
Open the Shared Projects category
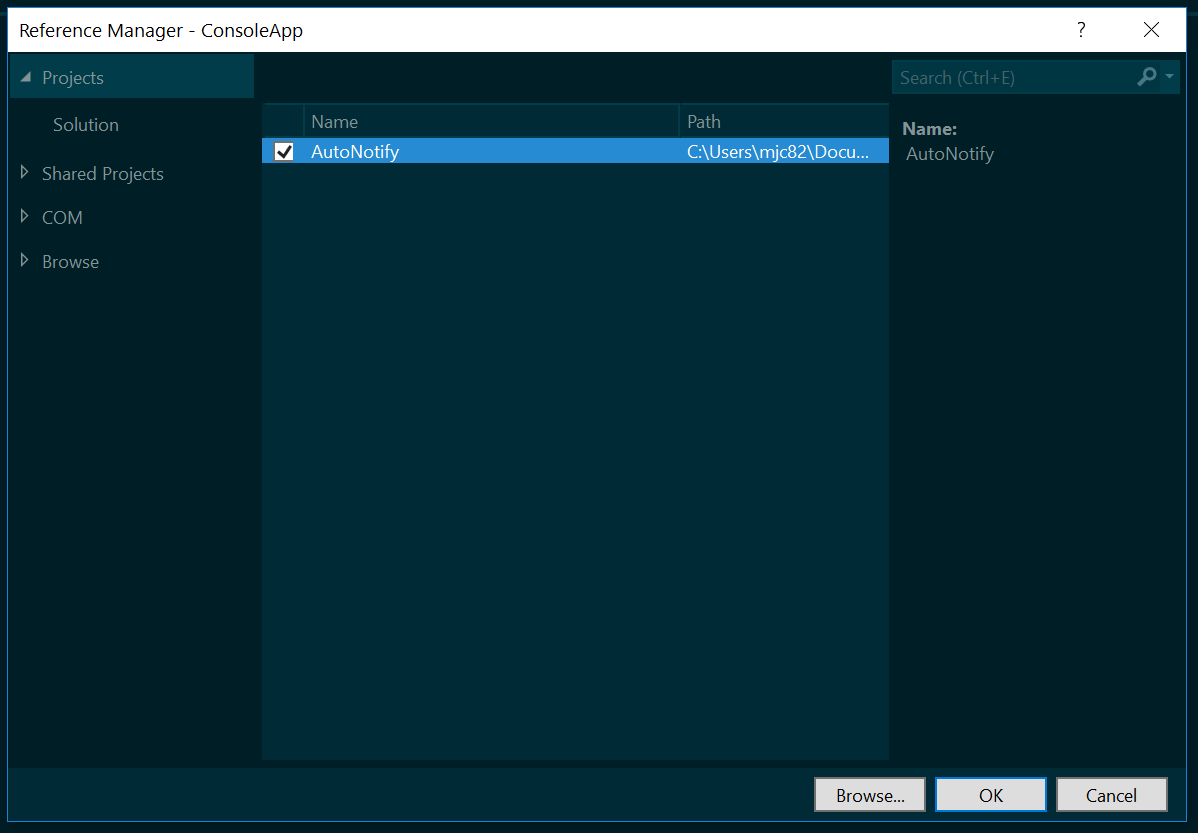[x=102, y=174]
